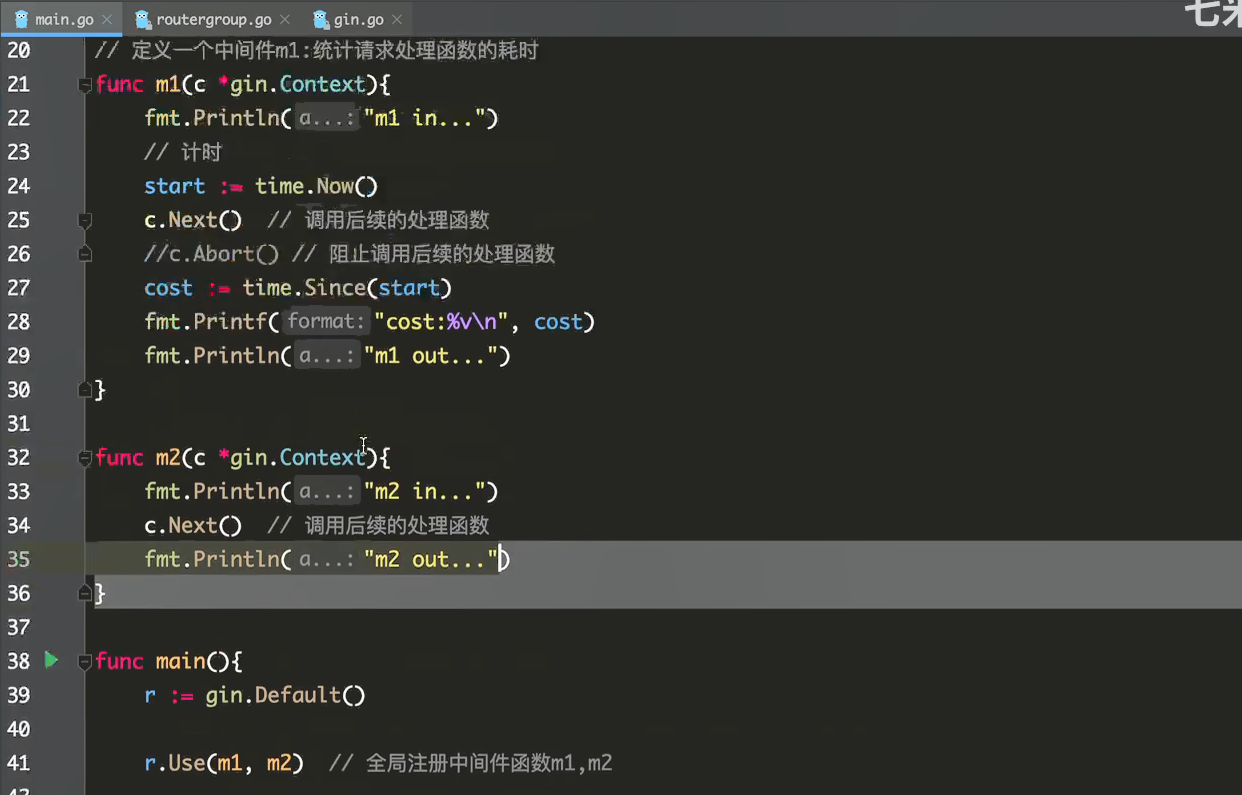1242x795 pixels.
Task: Open the routergroup.go tab
Action: click(213, 19)
